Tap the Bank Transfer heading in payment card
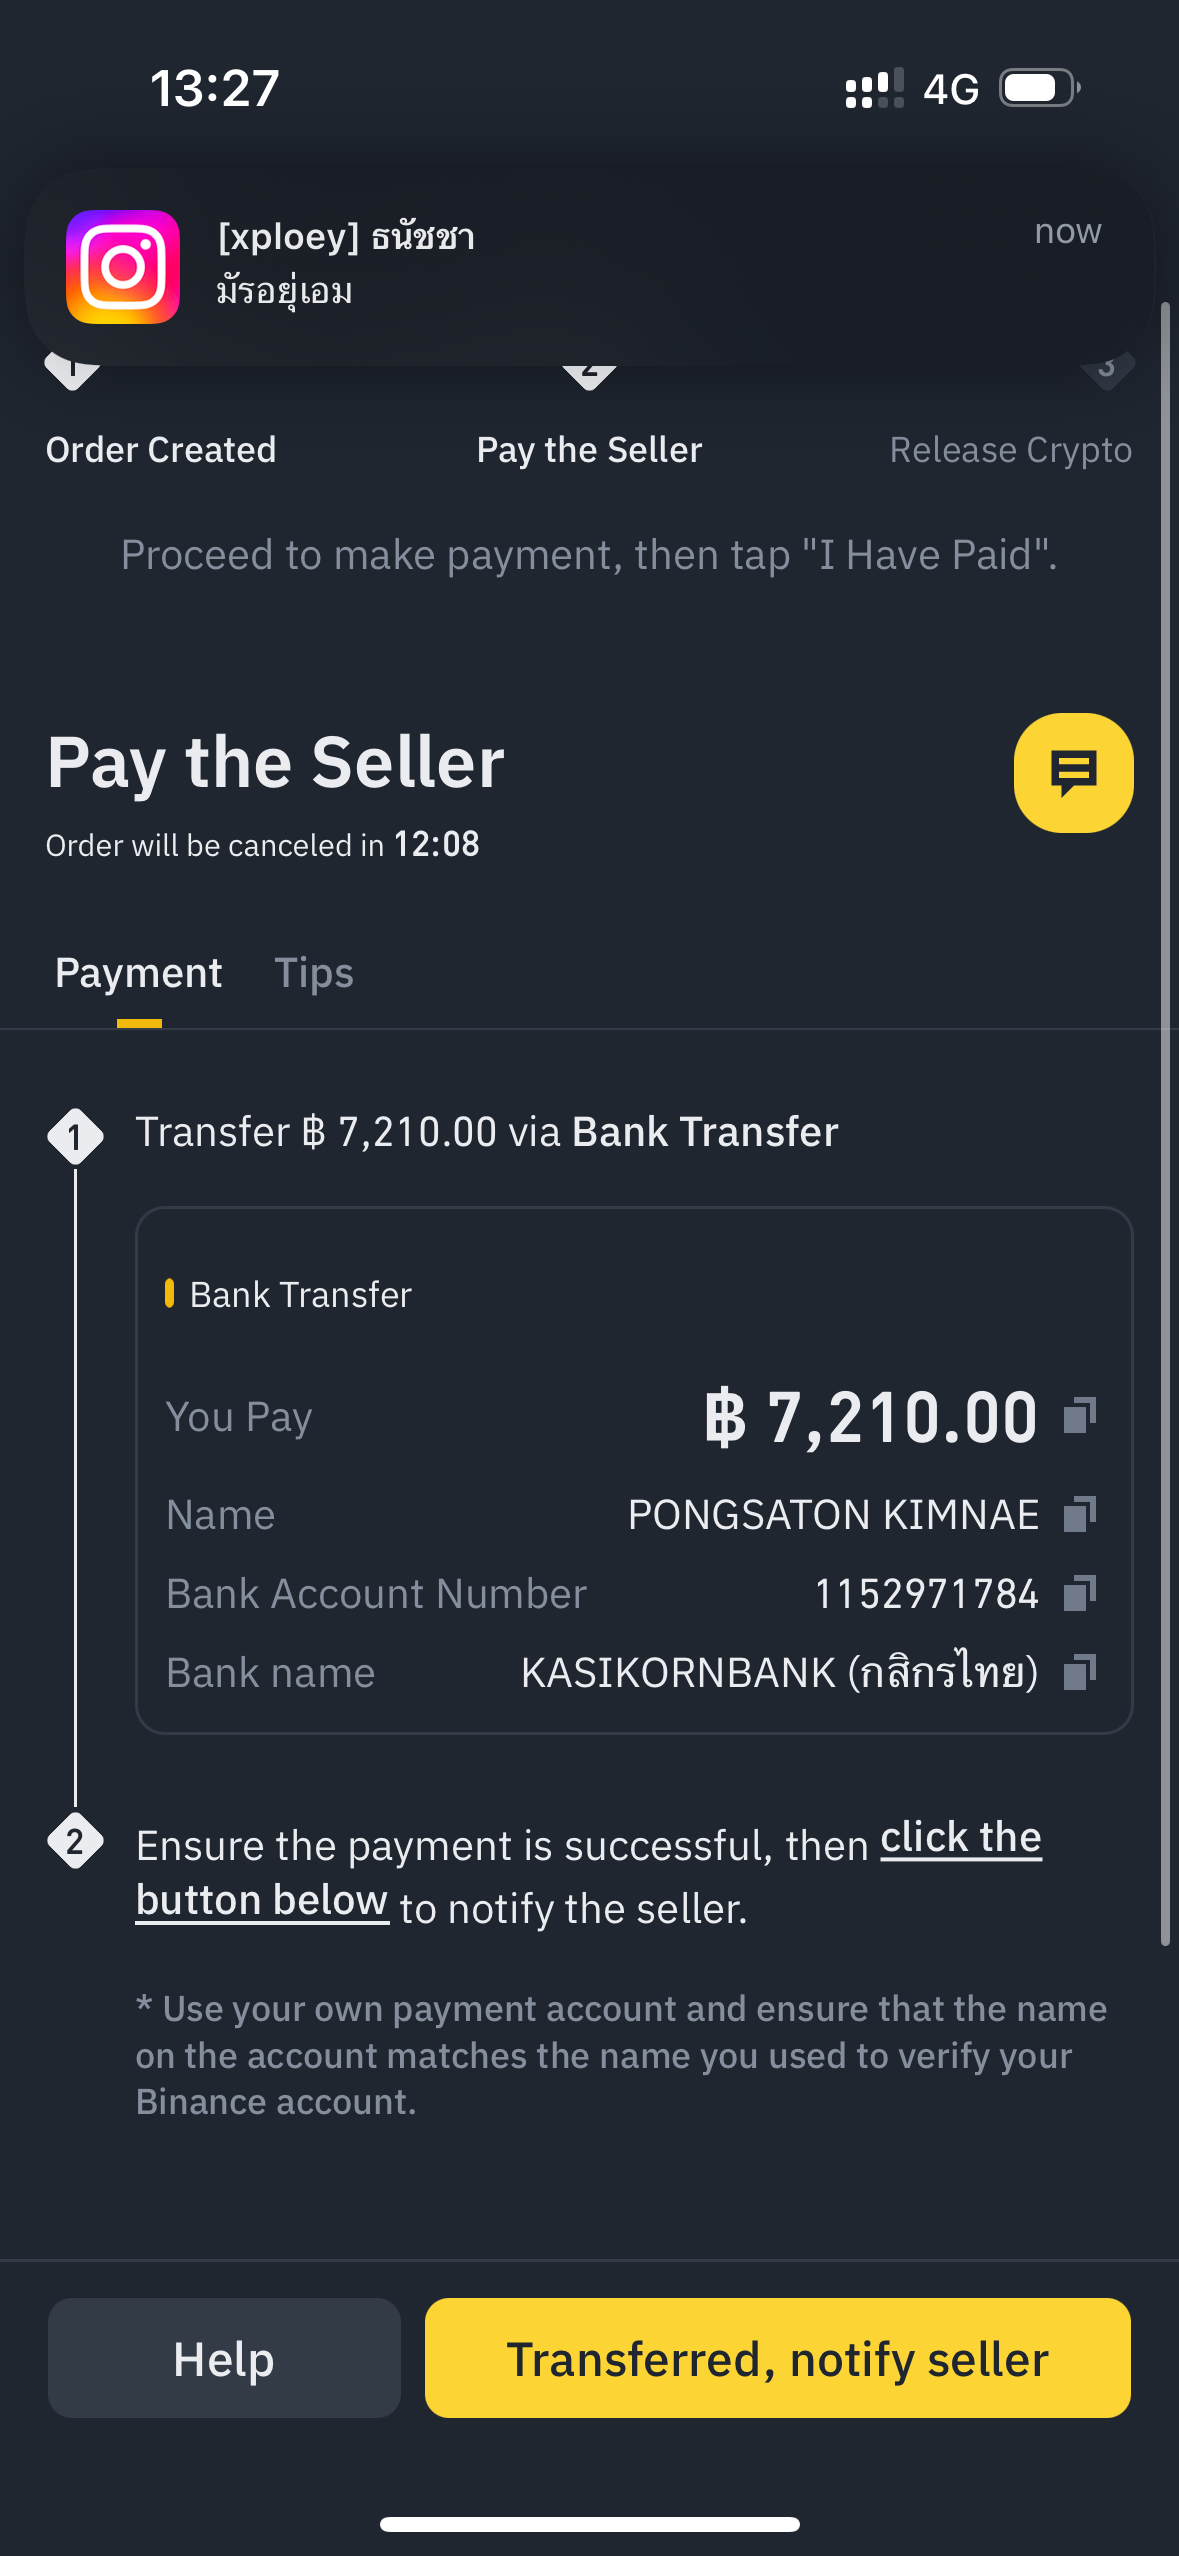The width and height of the screenshot is (1179, 2556). (x=300, y=1295)
